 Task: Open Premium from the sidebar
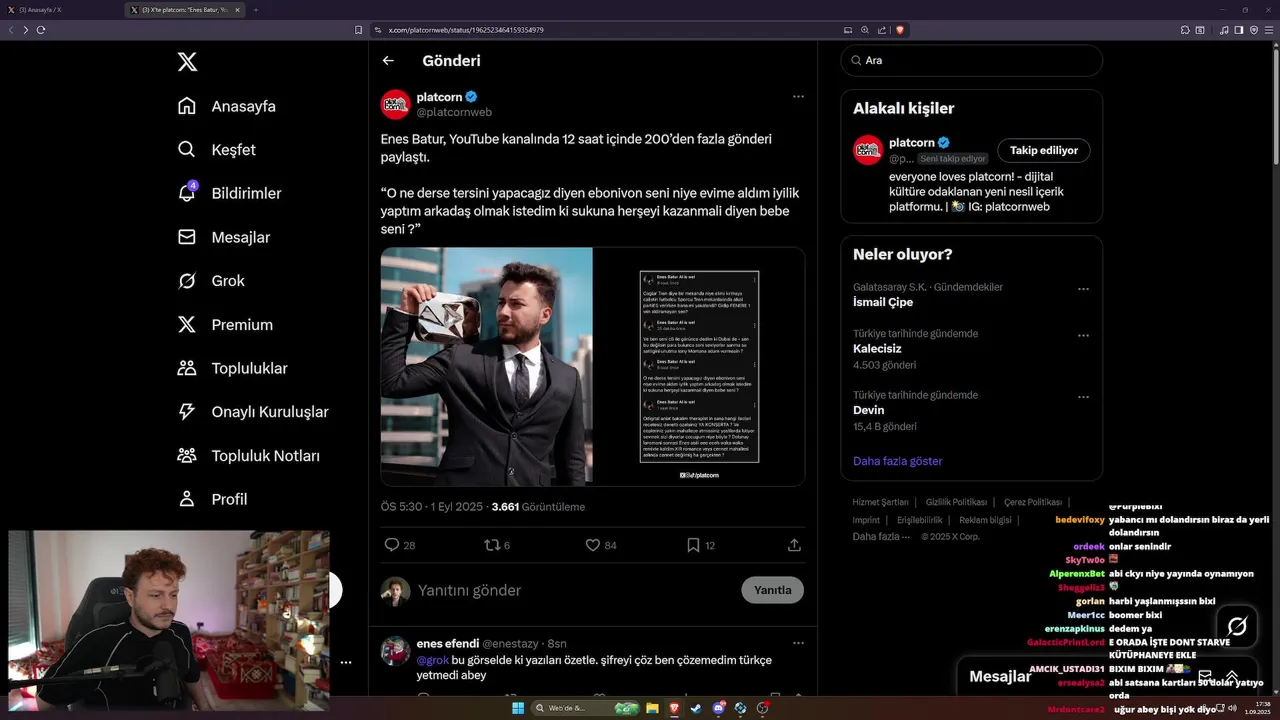point(225,325)
